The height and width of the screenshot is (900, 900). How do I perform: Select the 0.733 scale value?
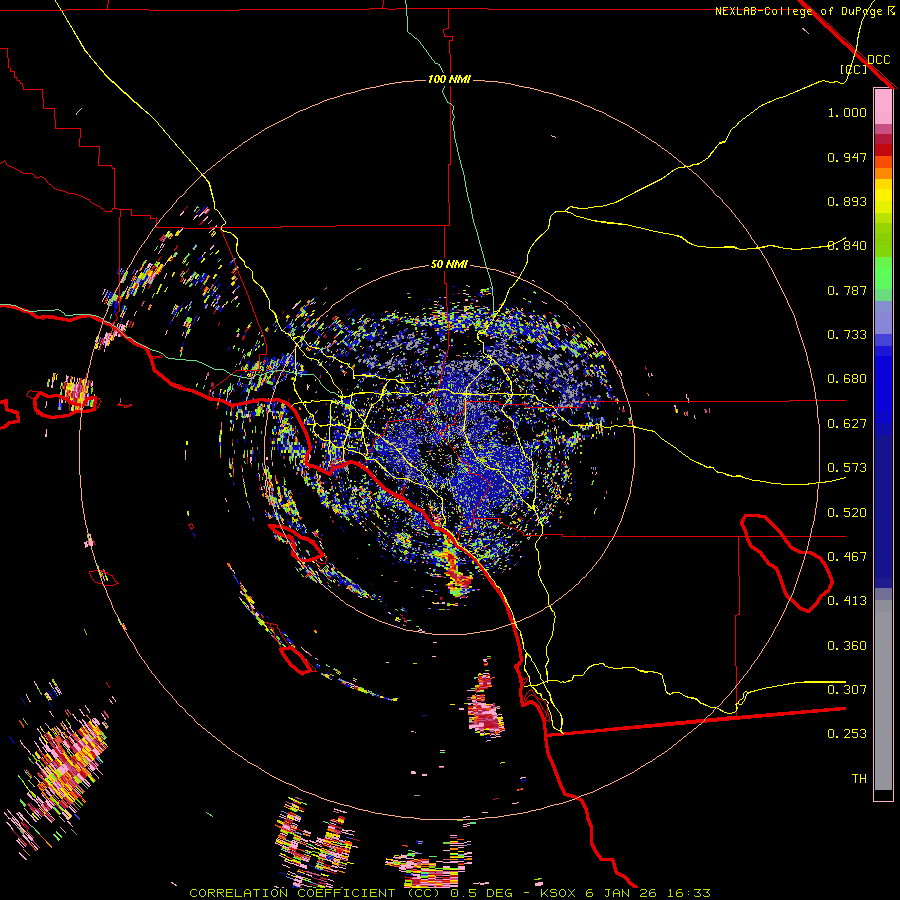click(x=847, y=335)
